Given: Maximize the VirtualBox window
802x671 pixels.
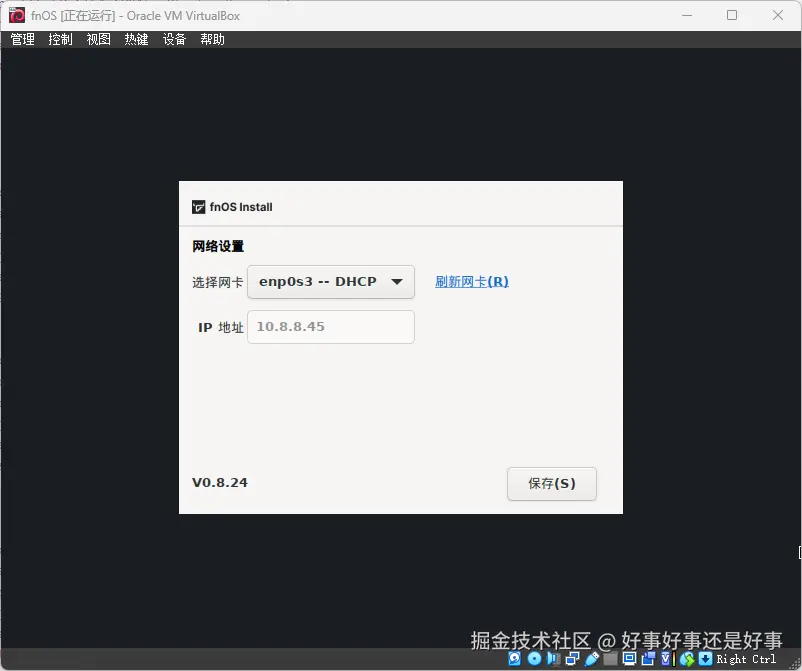Looking at the screenshot, I should pyautogui.click(x=732, y=15).
